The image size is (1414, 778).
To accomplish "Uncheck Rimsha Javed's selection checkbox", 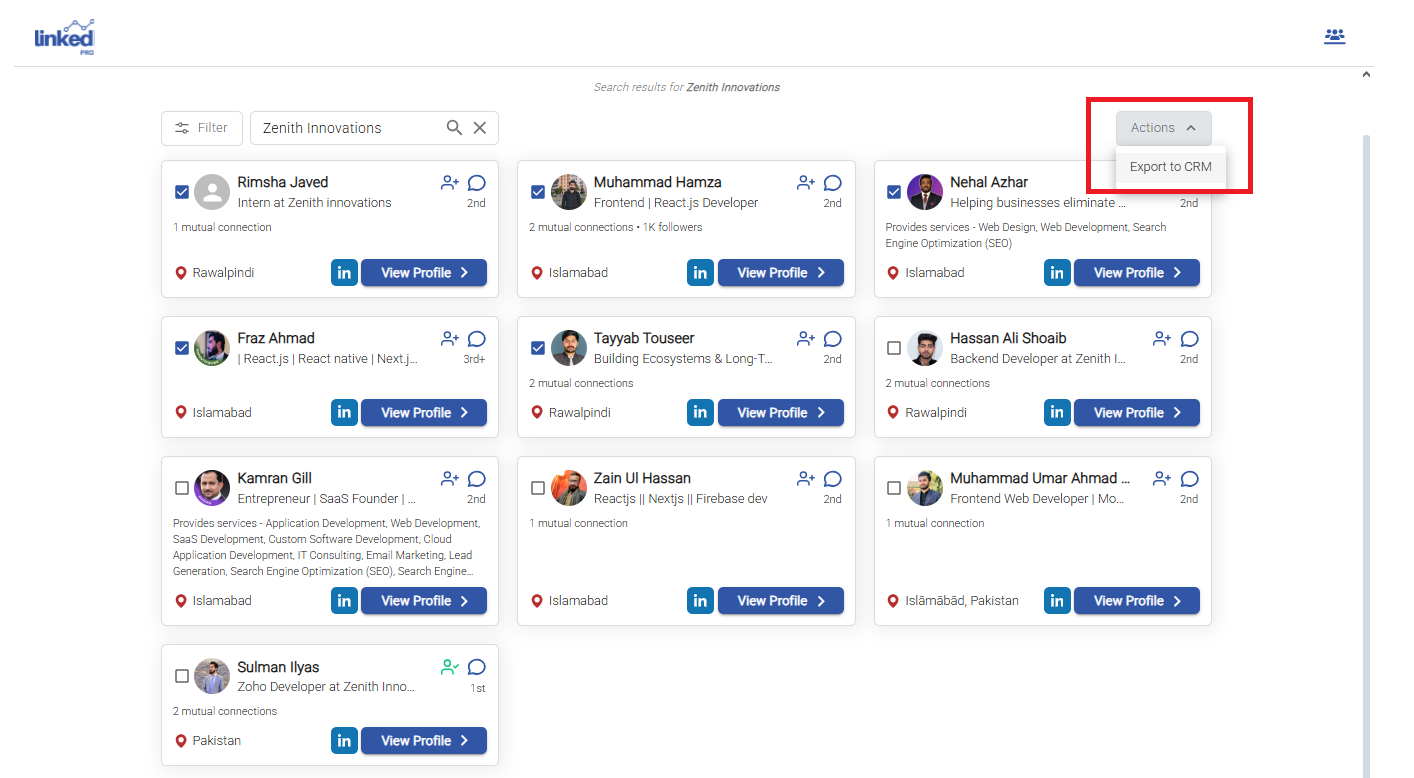I will [182, 192].
